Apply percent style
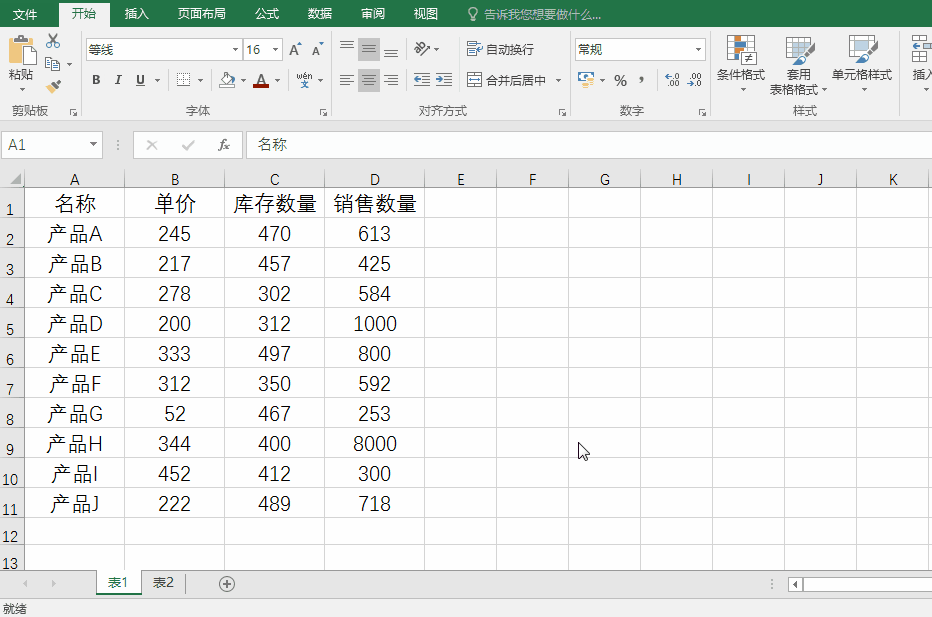Image resolution: width=932 pixels, height=617 pixels. [x=621, y=80]
